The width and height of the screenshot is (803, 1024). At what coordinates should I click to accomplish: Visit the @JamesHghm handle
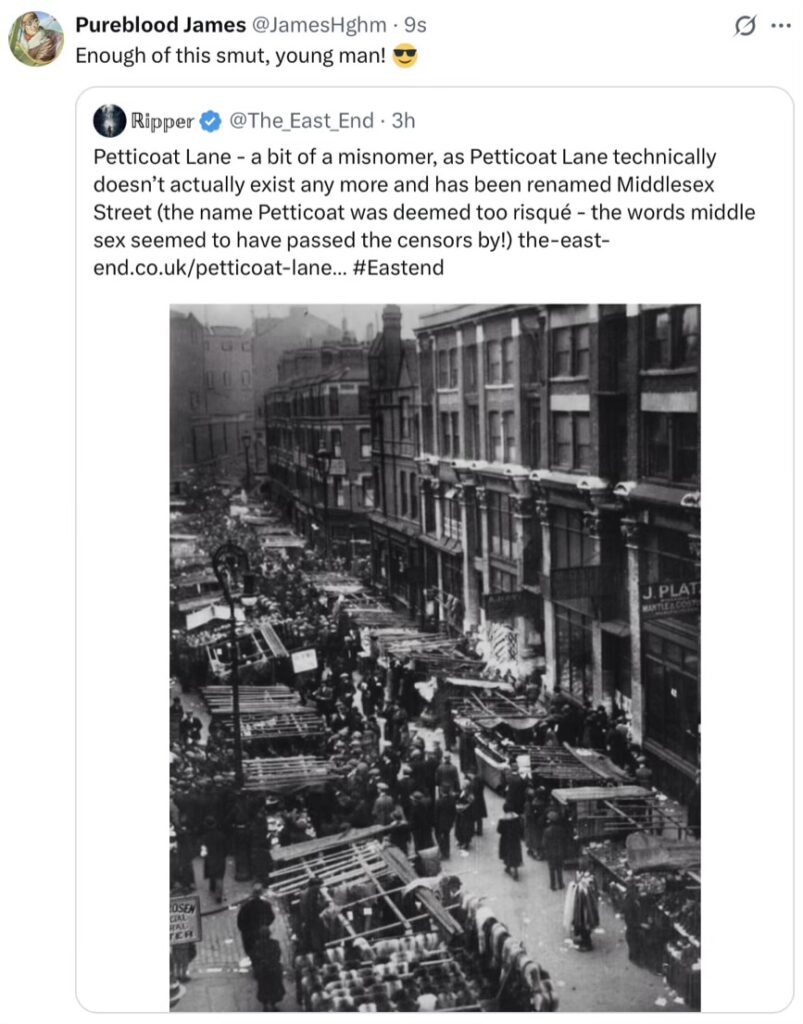pos(319,25)
